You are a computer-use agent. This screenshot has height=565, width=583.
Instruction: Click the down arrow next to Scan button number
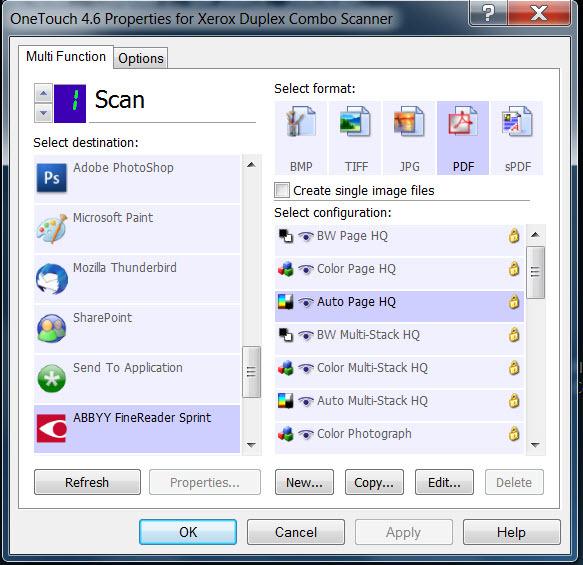coord(43,113)
